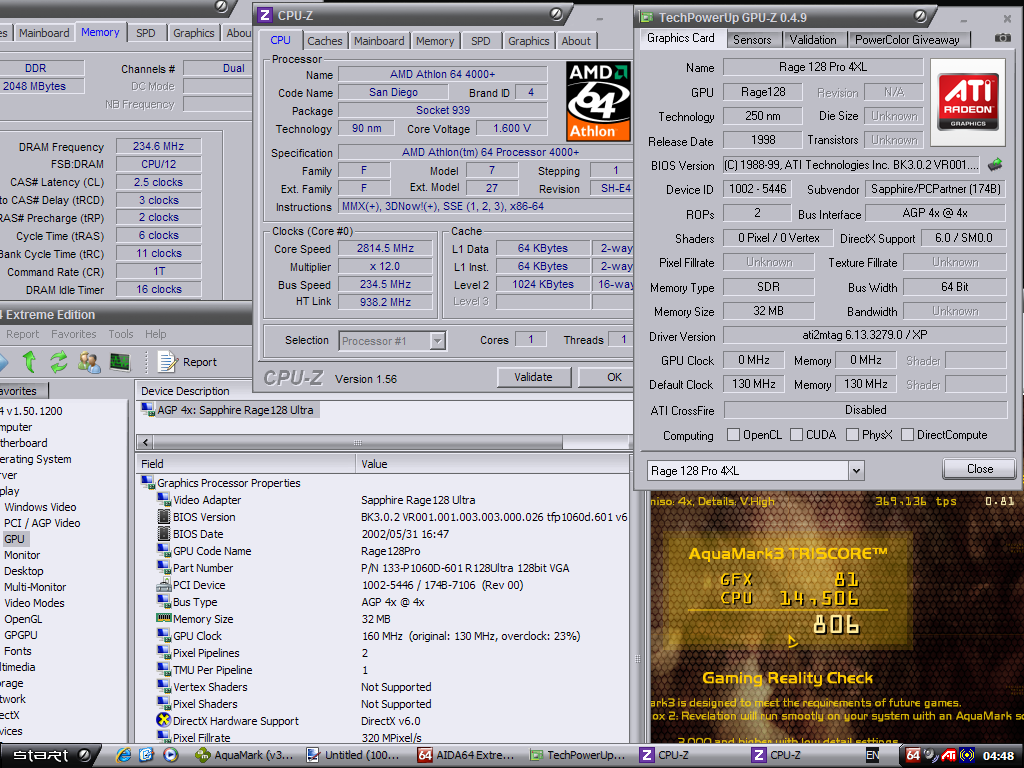Screen dimensions: 1024x768
Task: Click the BIOS save chip icon in GPU-Z
Action: click(995, 165)
